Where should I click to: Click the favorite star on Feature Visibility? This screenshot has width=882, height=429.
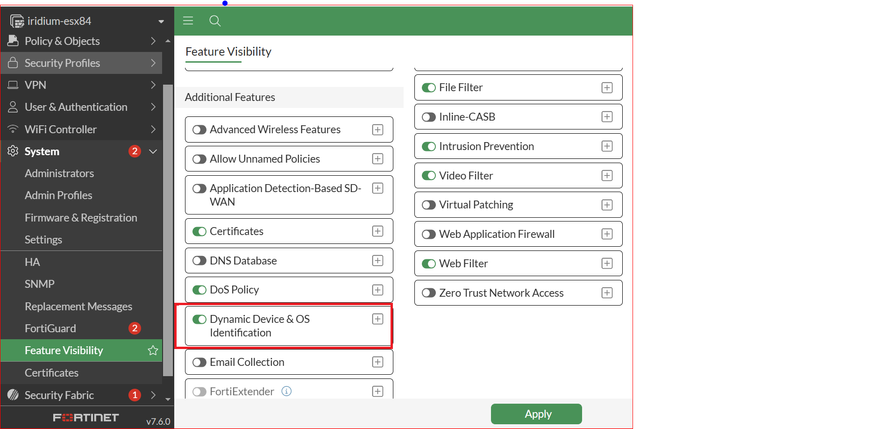click(x=153, y=351)
